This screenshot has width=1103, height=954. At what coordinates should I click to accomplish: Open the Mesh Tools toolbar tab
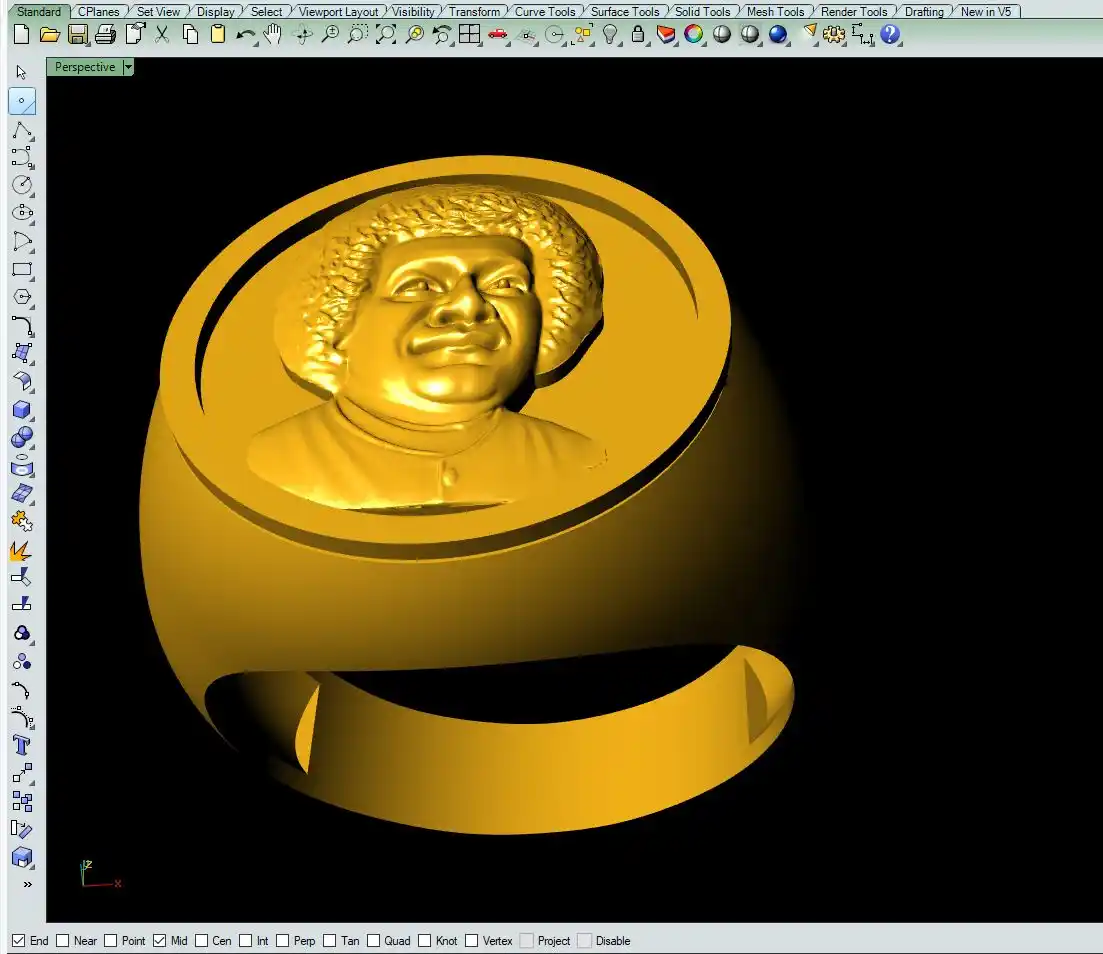(x=775, y=12)
